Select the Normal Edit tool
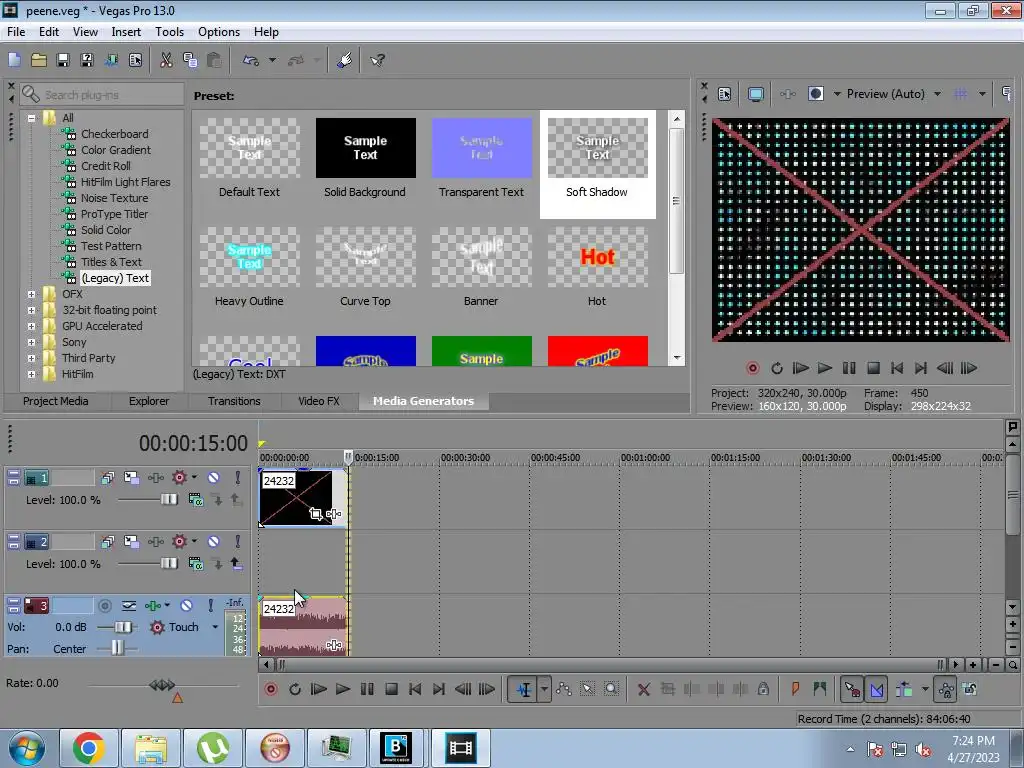 524,689
